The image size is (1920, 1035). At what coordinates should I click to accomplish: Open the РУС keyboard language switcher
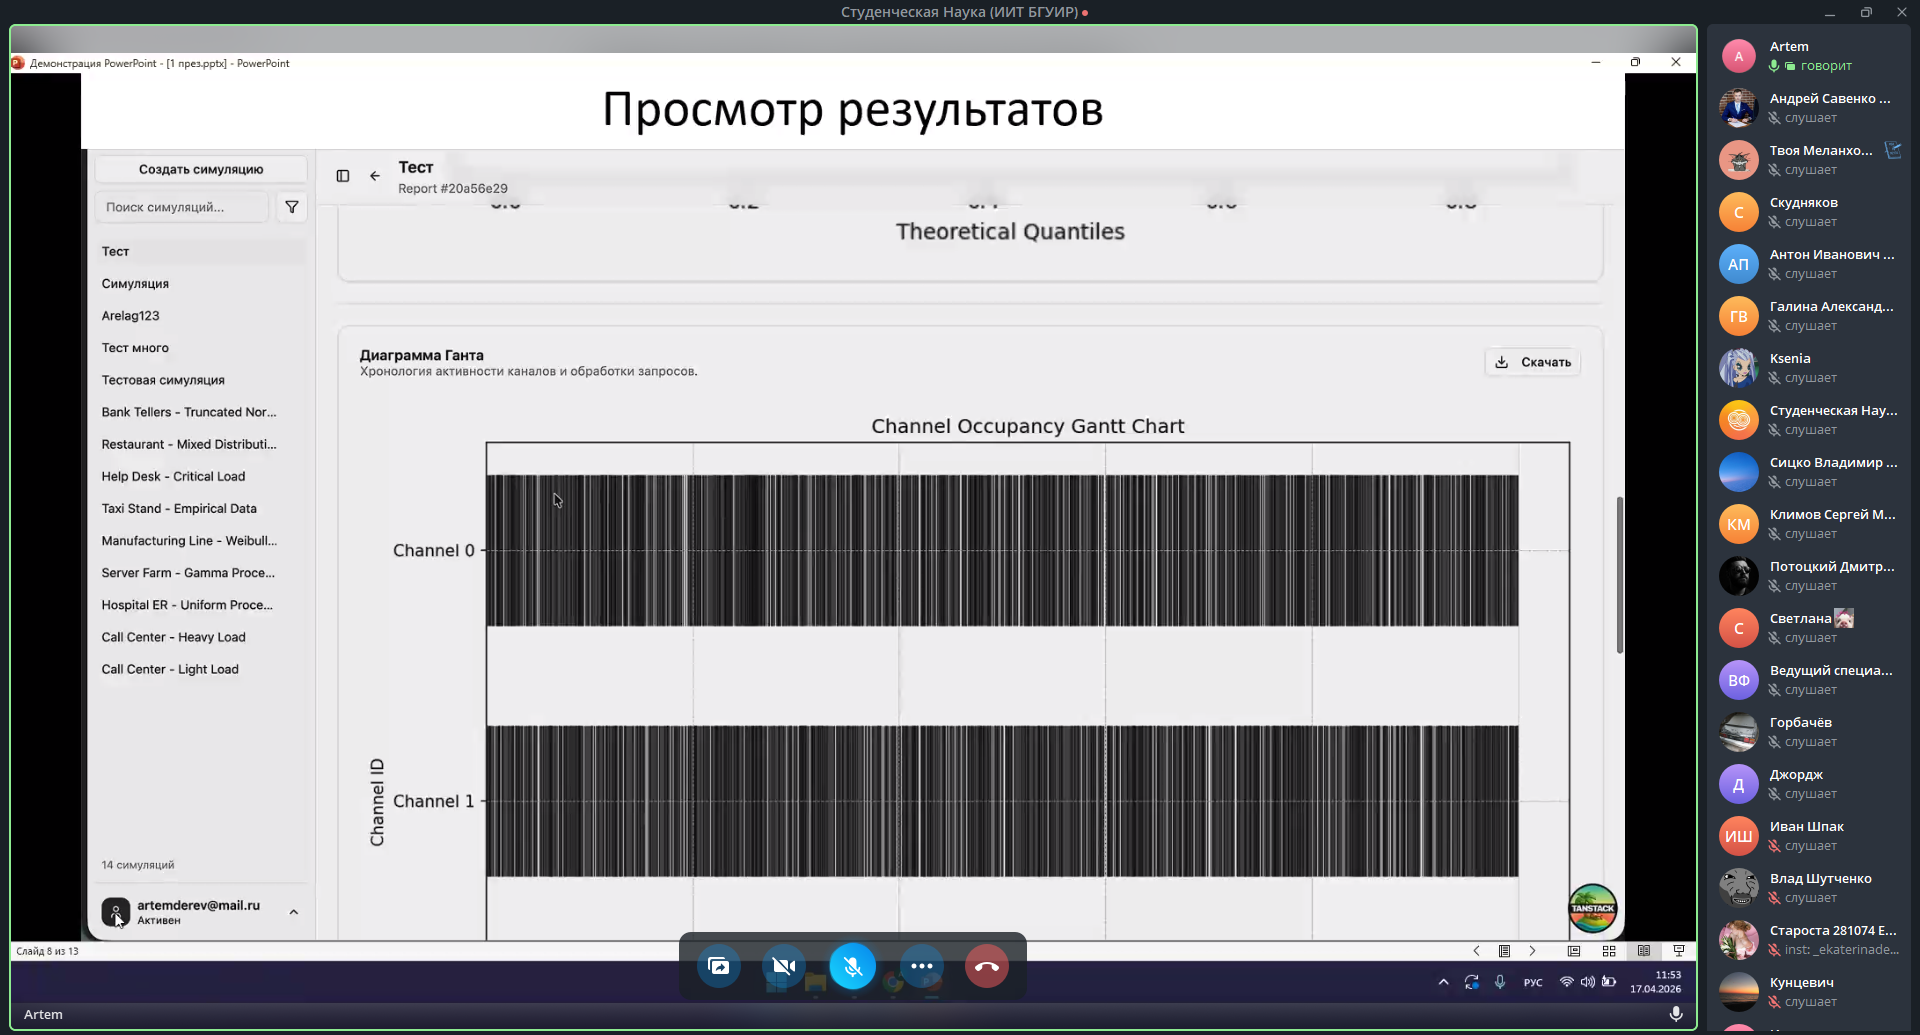1532,982
